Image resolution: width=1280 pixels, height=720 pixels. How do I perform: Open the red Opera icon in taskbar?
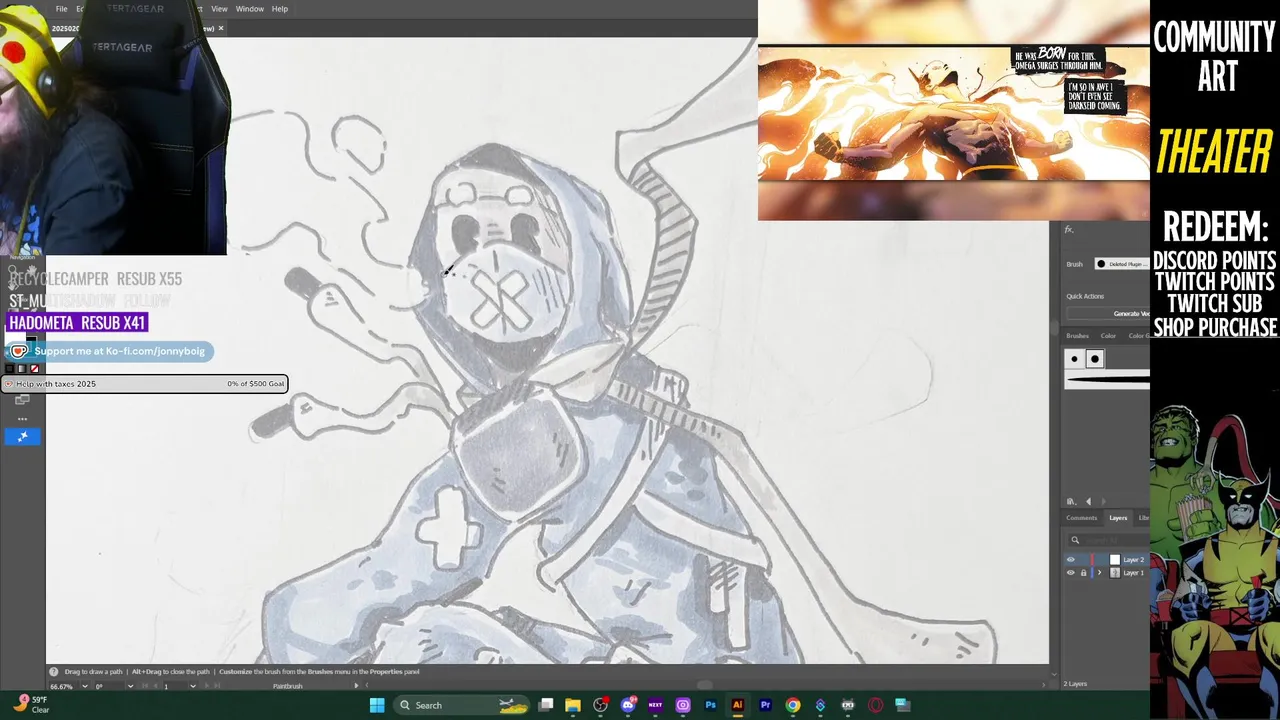pos(875,705)
